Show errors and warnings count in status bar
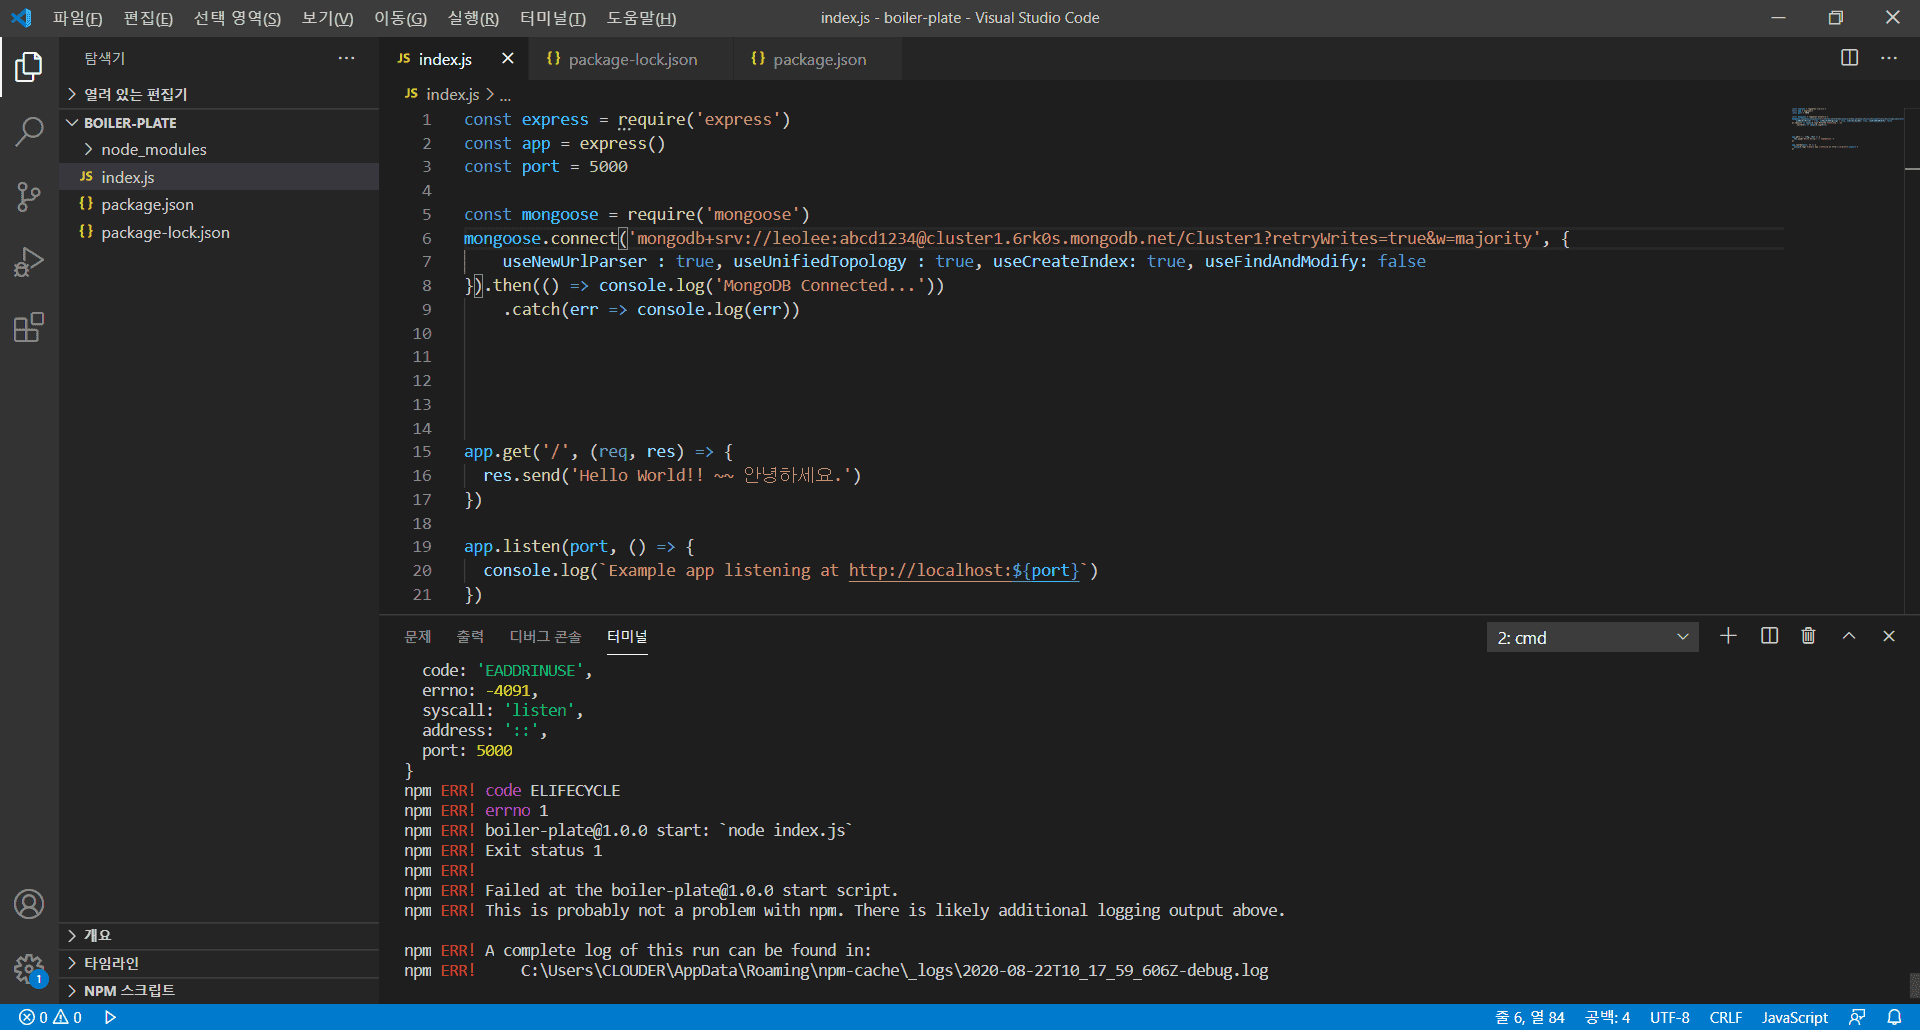 50,1017
